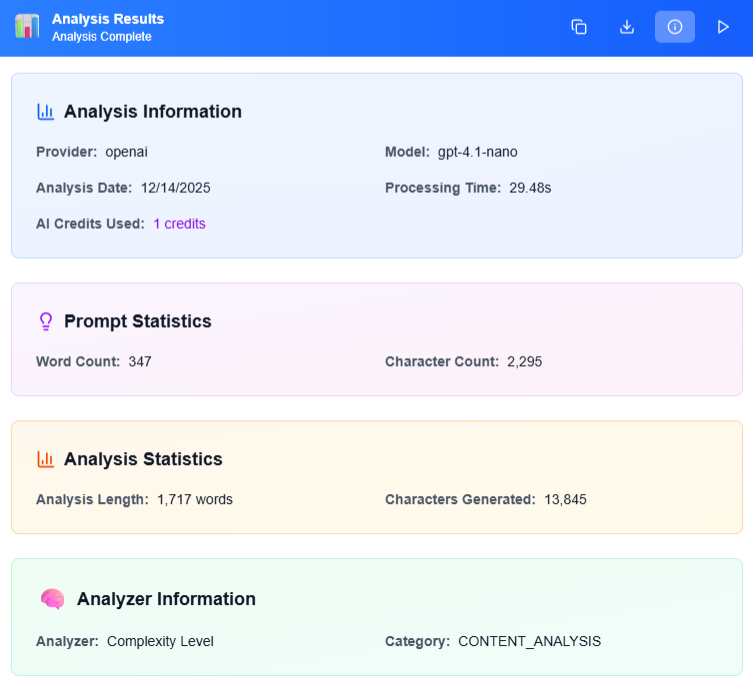Click the Analysis Results bar chart logo
753x686 pixels.
coord(27,26)
